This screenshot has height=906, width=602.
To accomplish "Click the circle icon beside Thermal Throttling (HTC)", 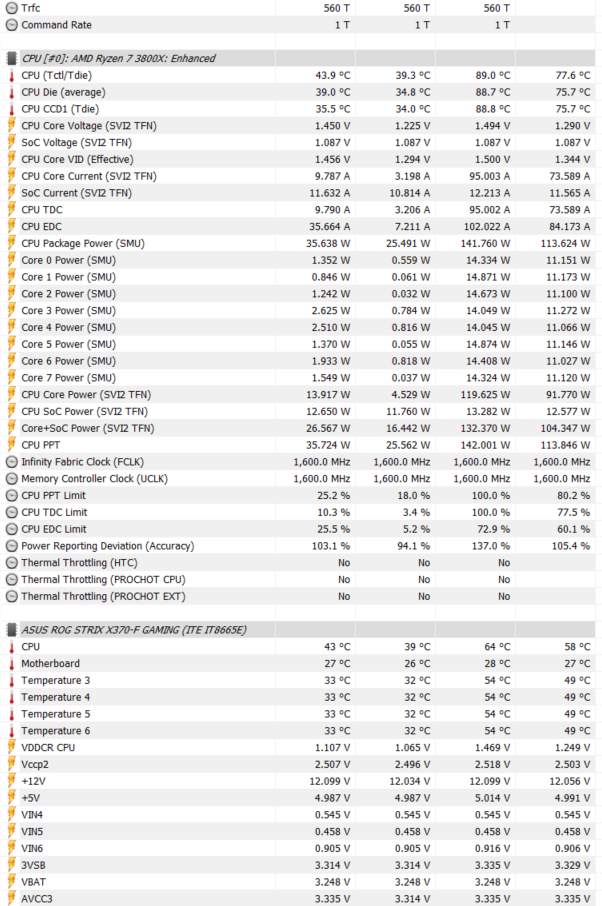I will (11, 563).
